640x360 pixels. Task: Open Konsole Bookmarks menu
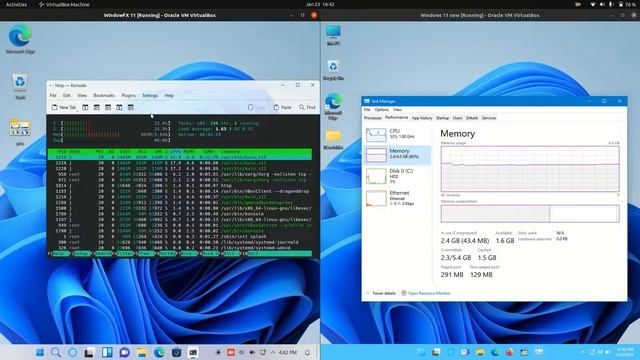click(x=104, y=96)
